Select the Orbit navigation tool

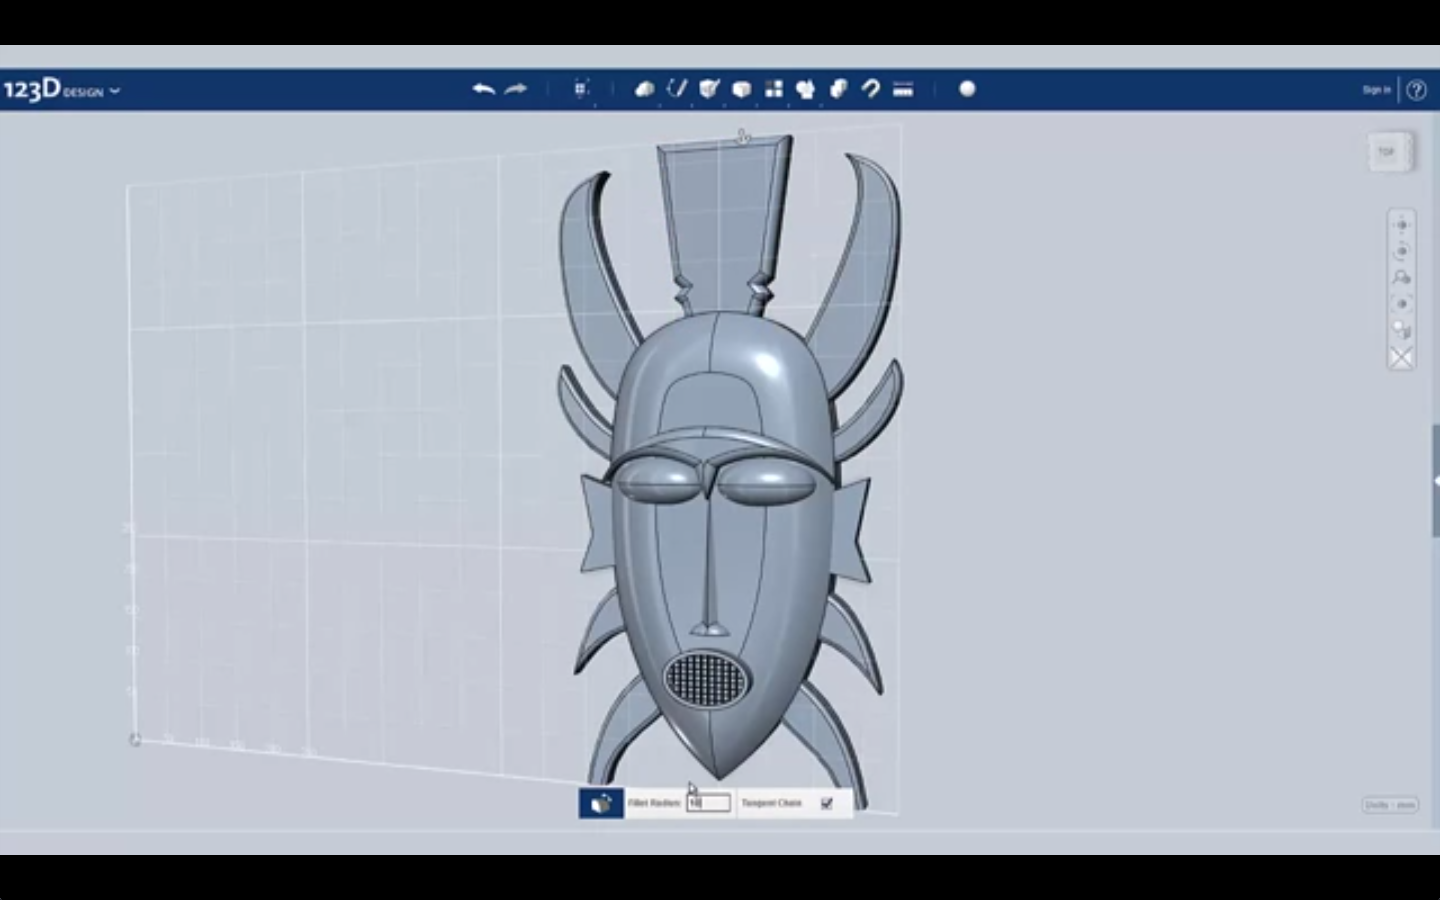(x=1401, y=251)
